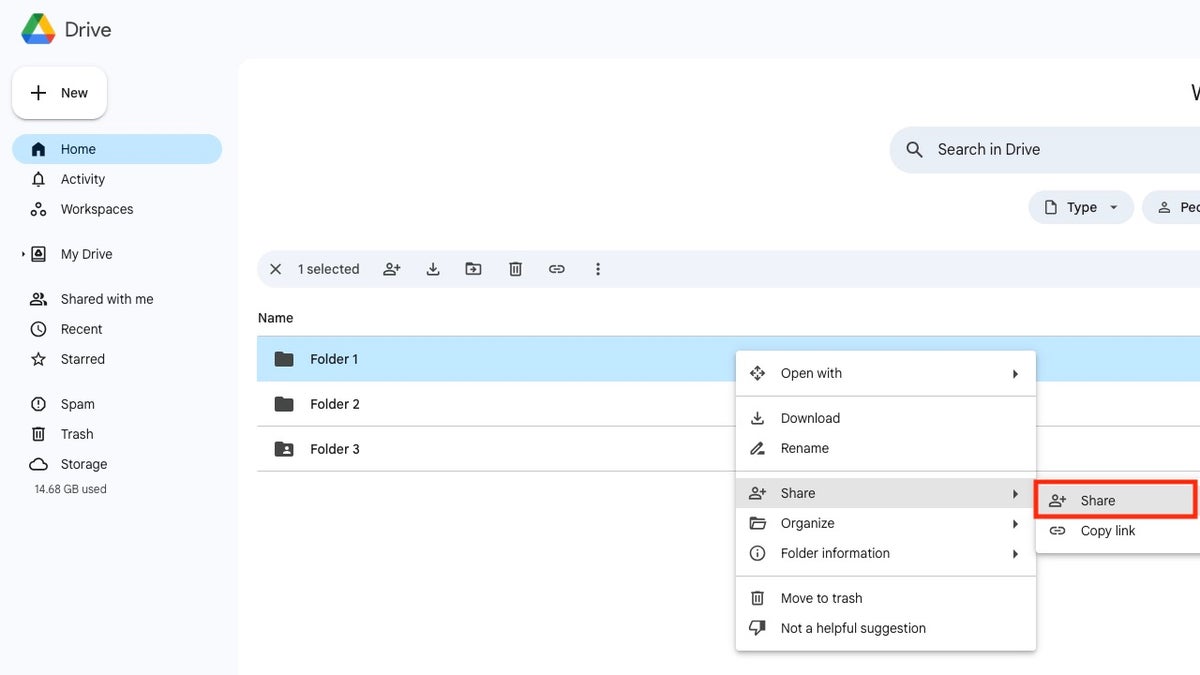Screen dimensions: 1200x675
Task: Open Activity in the sidebar
Action: (x=82, y=179)
